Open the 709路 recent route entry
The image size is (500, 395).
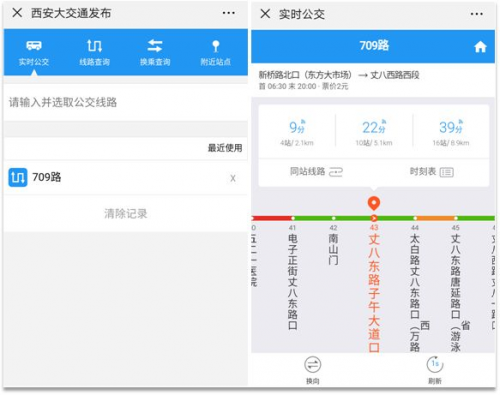tap(126, 177)
